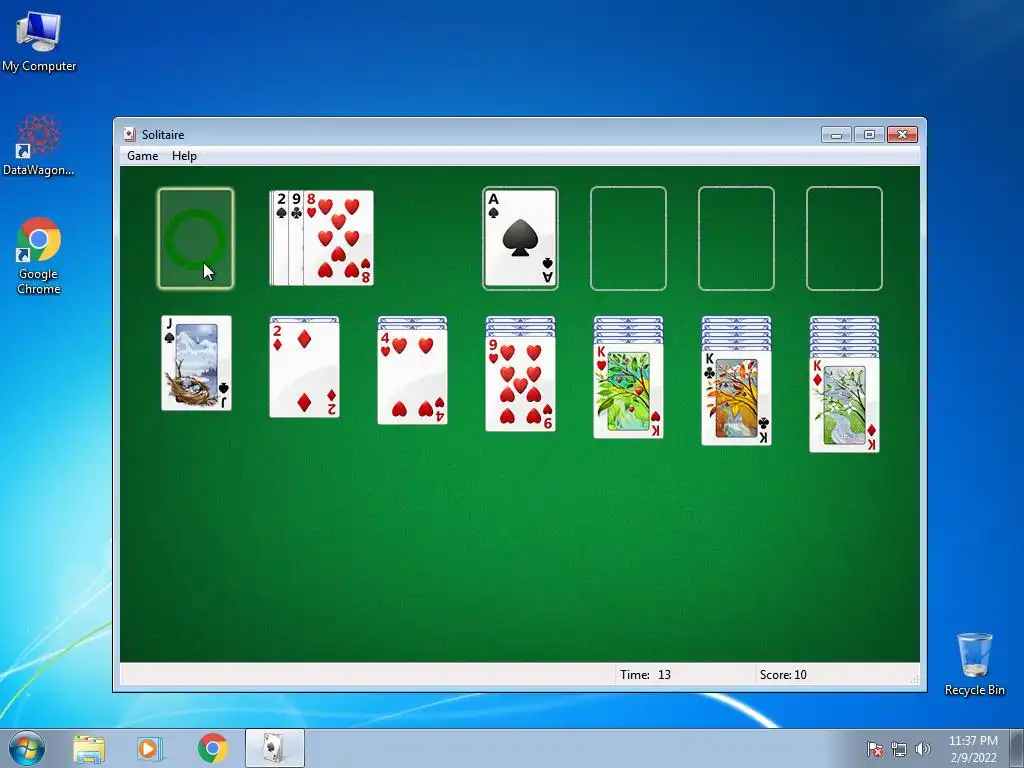Screen dimensions: 1024x768
Task: Select the King of hearts card
Action: (628, 391)
